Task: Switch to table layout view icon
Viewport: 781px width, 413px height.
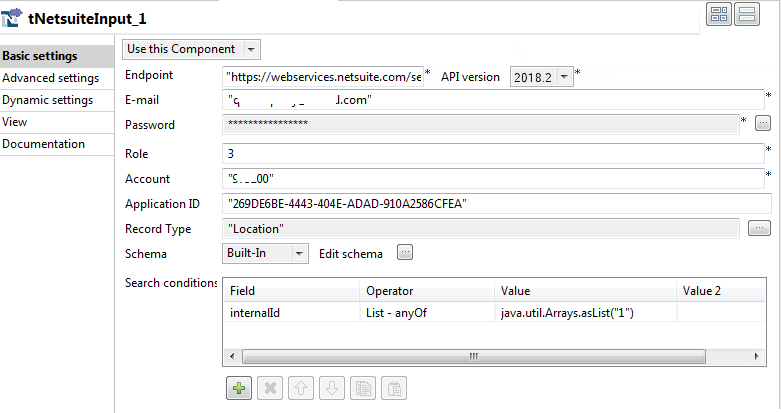Action: [719, 14]
